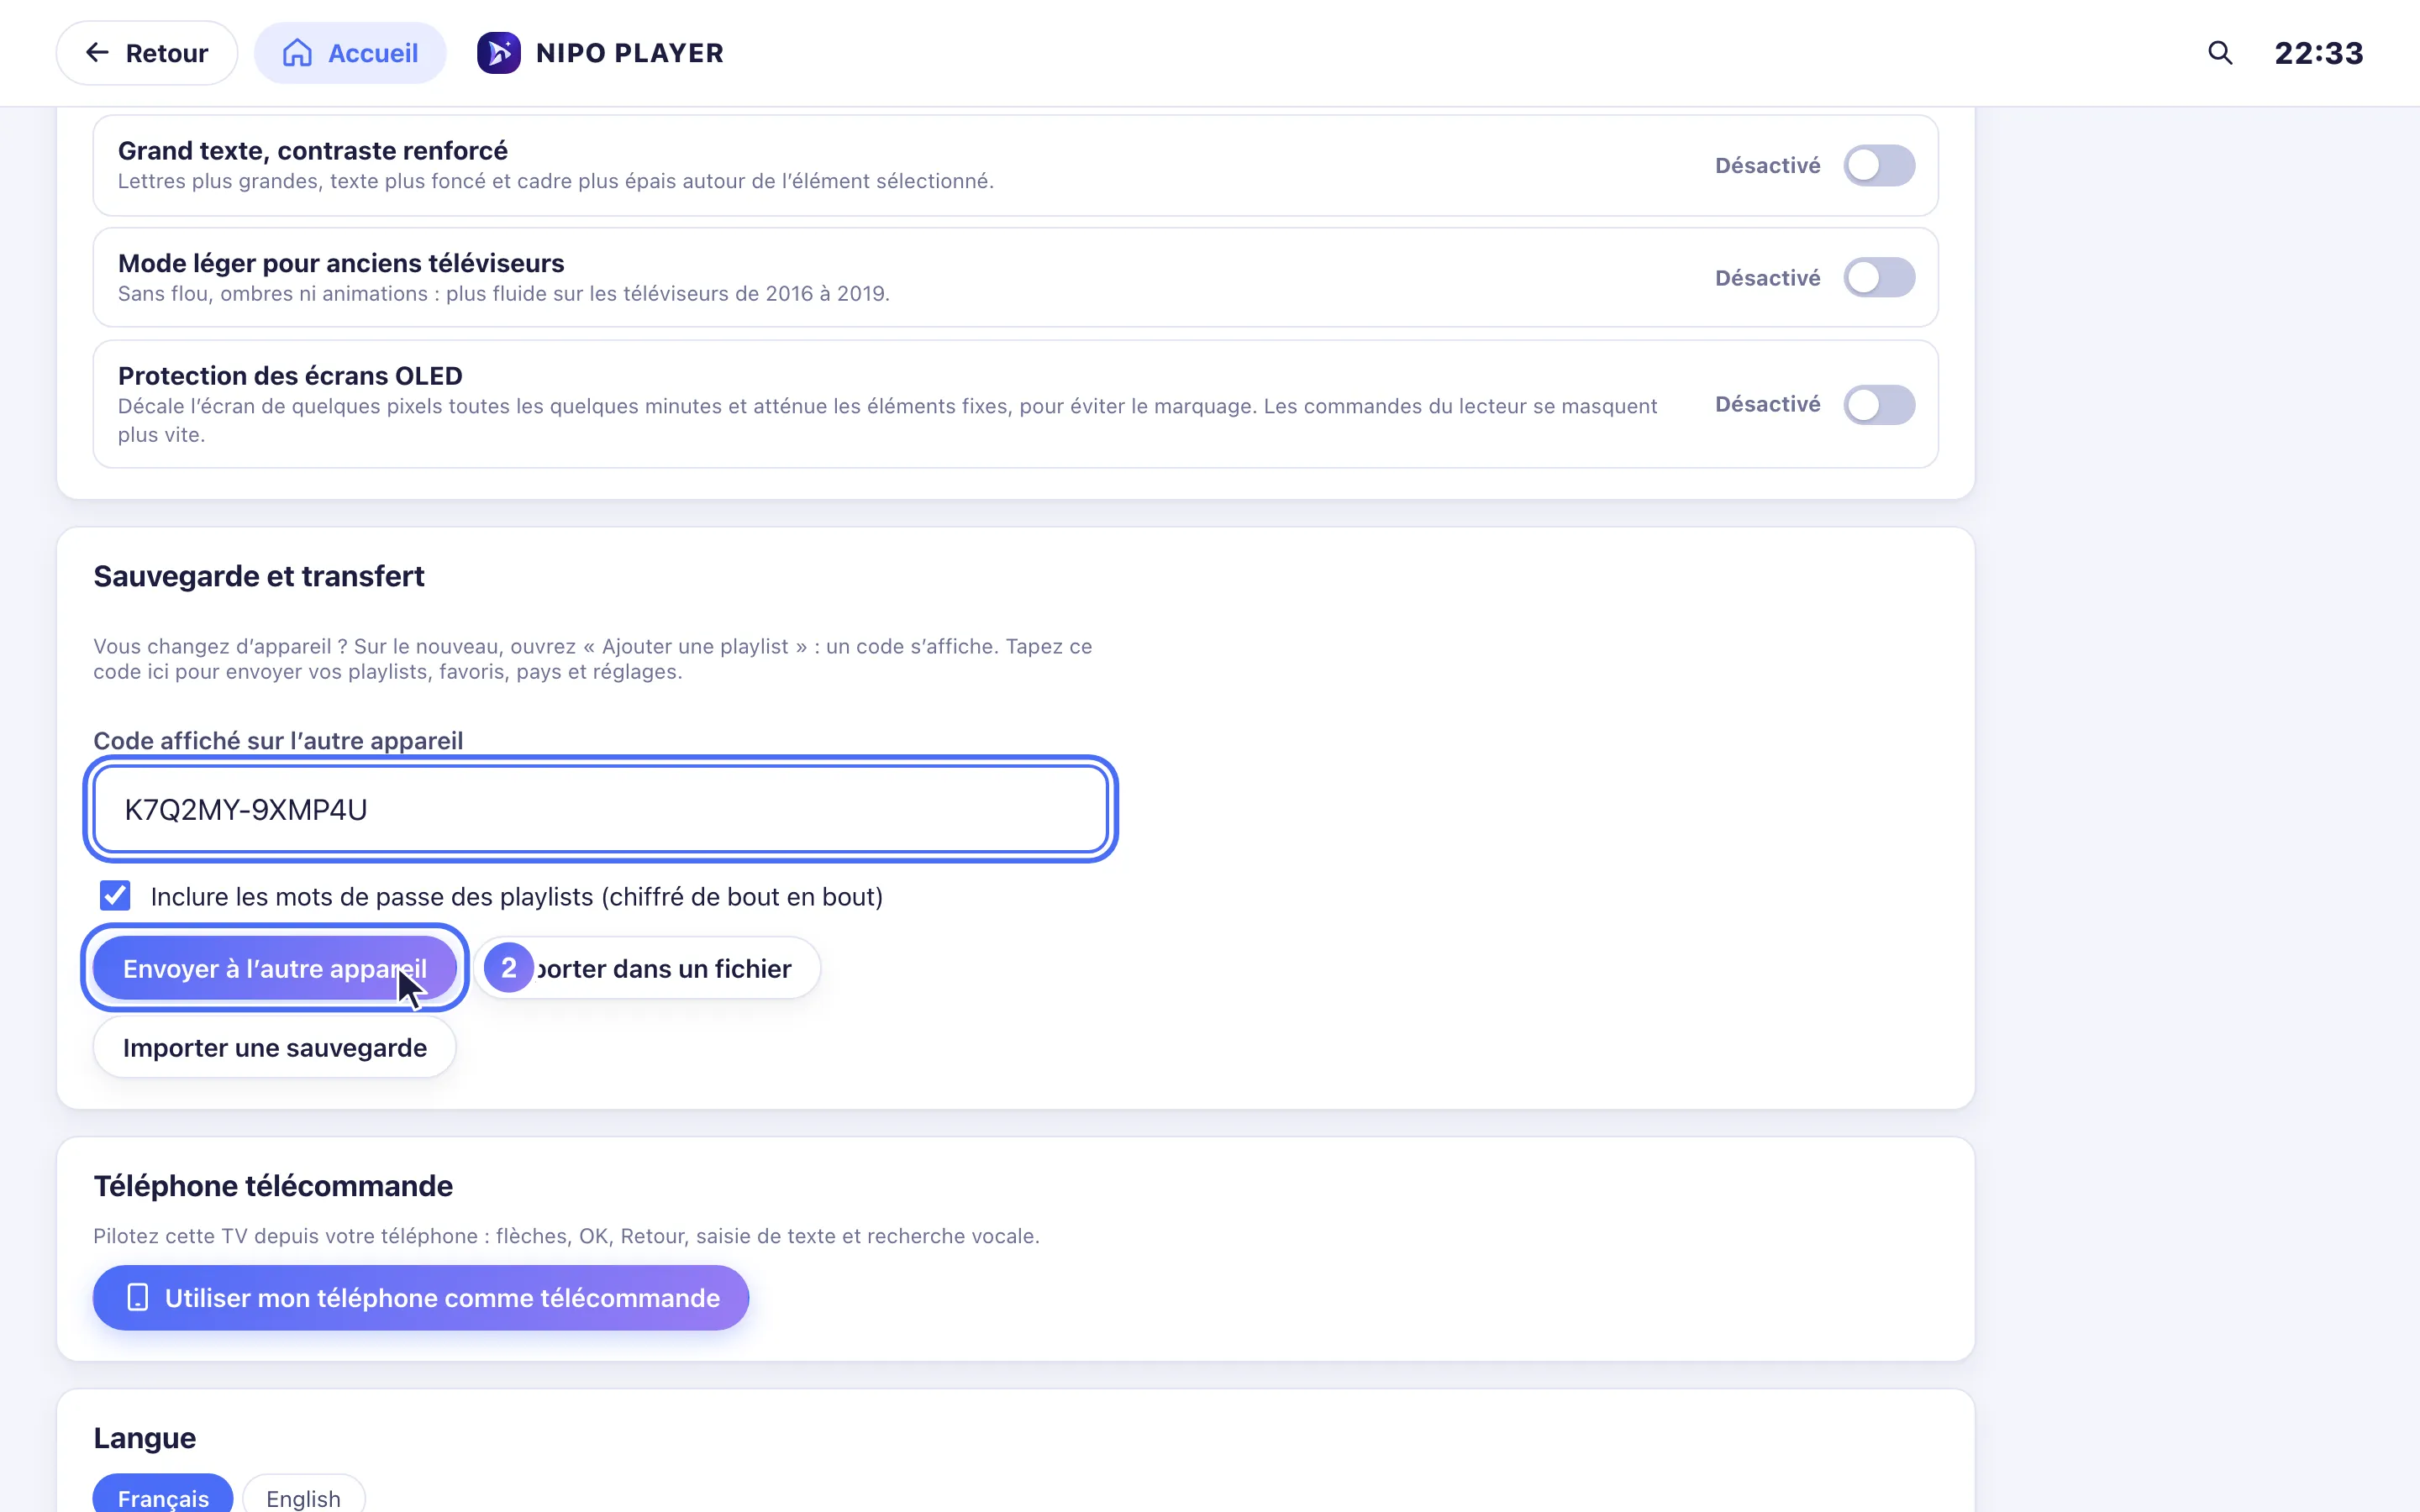
Task: Turn on Protection des écrans OLED
Action: coord(1878,404)
